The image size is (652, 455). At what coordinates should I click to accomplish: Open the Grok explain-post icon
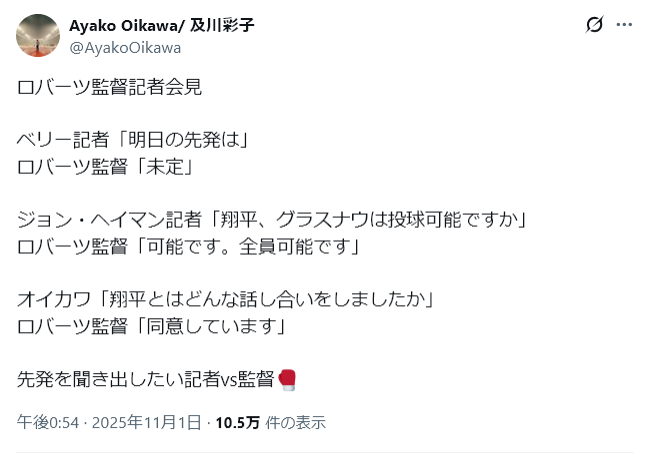click(594, 24)
